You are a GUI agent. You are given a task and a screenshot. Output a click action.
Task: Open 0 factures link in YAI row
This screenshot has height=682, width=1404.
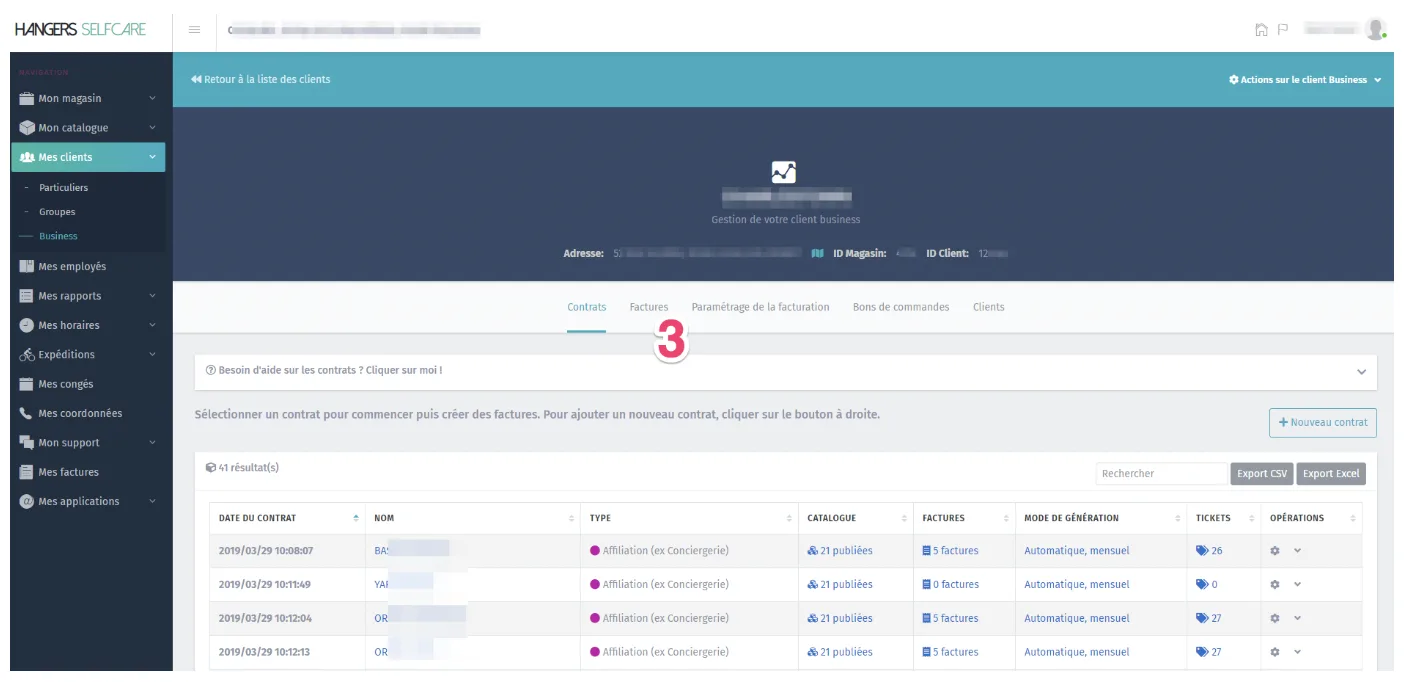click(x=950, y=585)
